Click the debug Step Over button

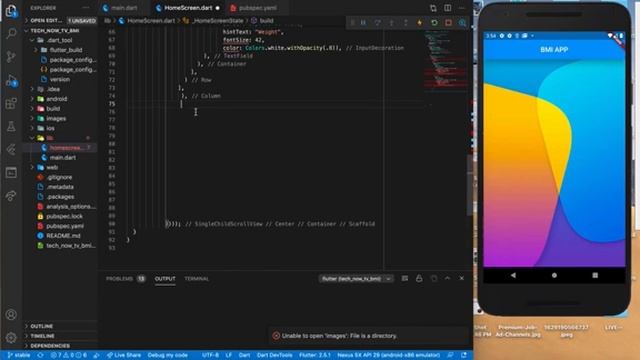378,23
